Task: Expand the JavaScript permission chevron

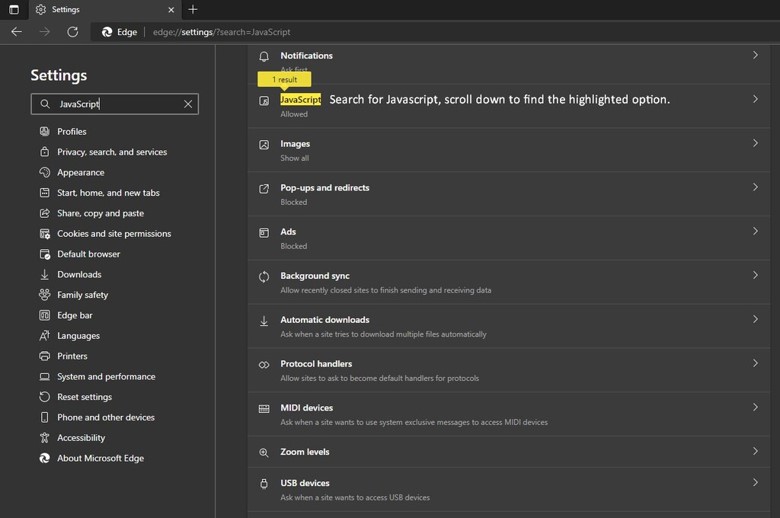Action: 755,100
